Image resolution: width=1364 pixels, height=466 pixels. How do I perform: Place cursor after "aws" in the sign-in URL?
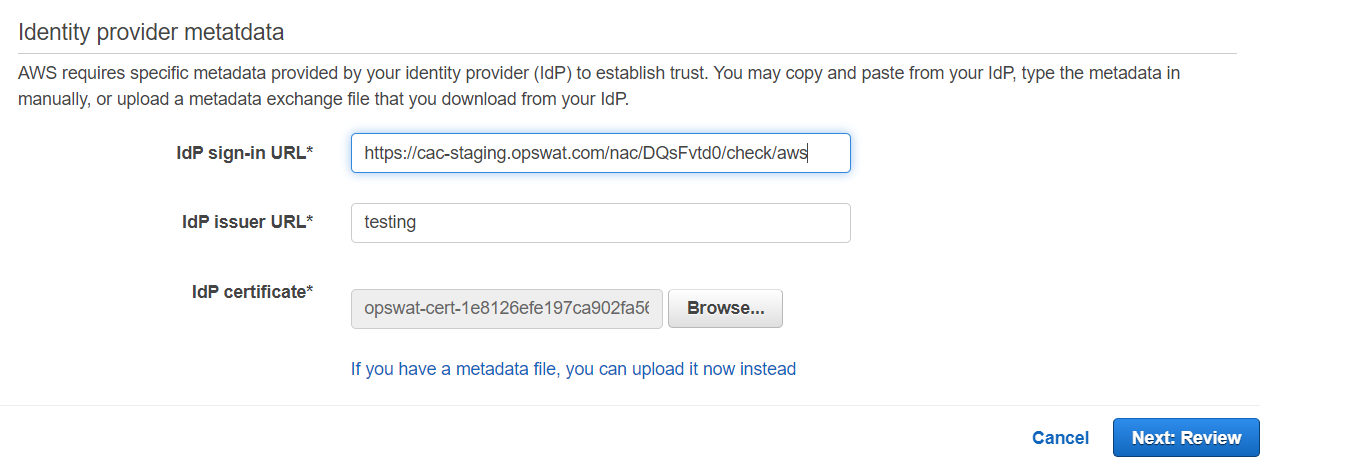pyautogui.click(x=809, y=153)
